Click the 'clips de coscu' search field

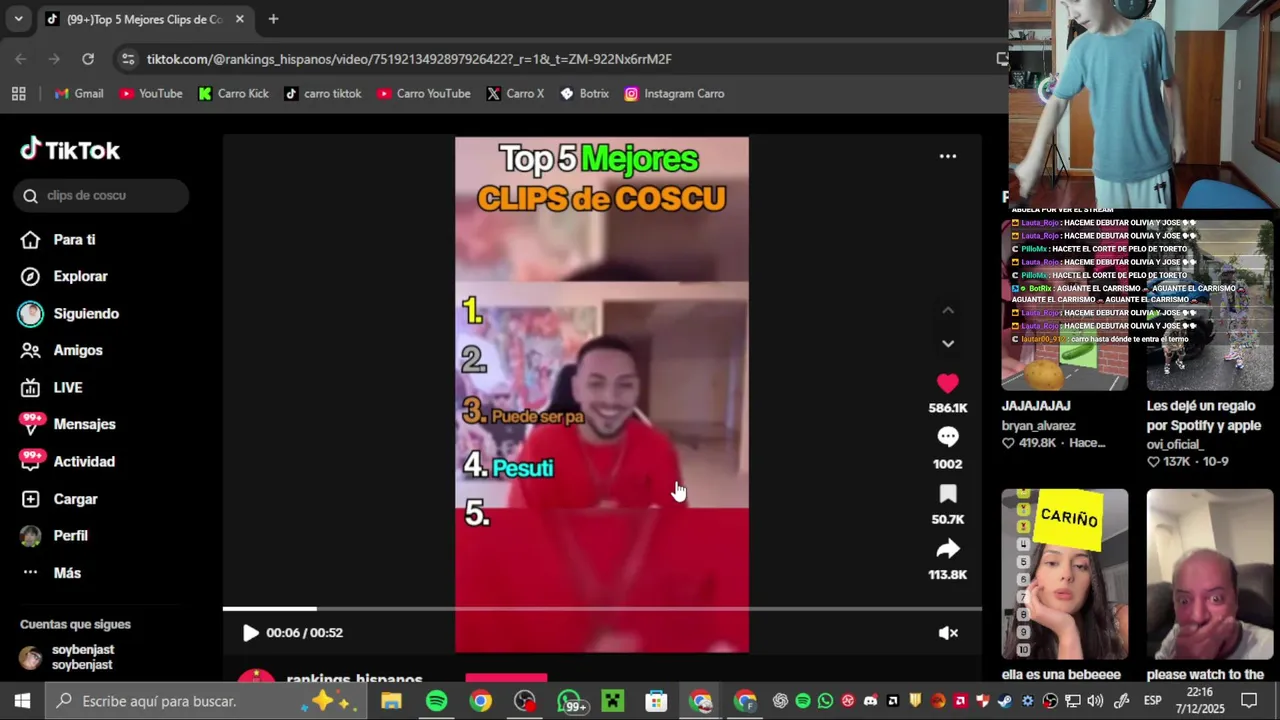[101, 195]
